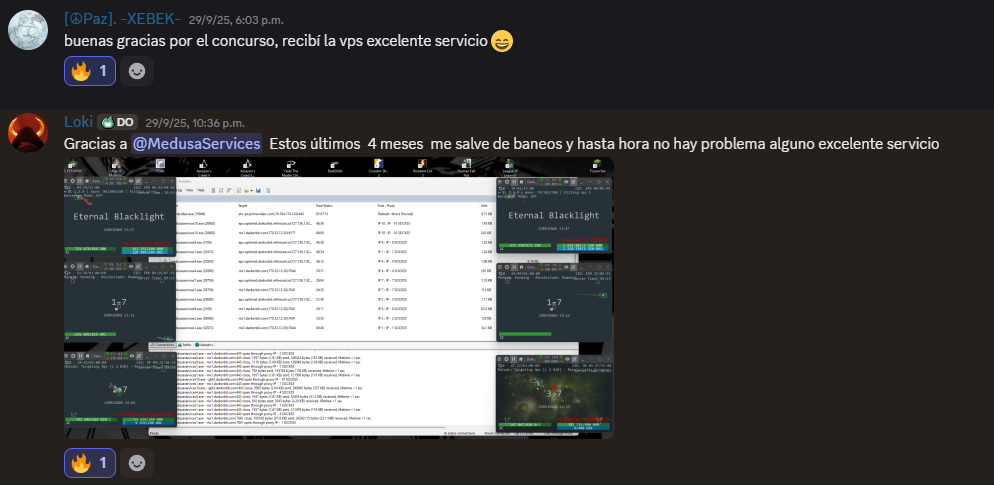The height and width of the screenshot is (485, 994).
Task: Open the @MedusaServices mention
Action: [x=197, y=144]
